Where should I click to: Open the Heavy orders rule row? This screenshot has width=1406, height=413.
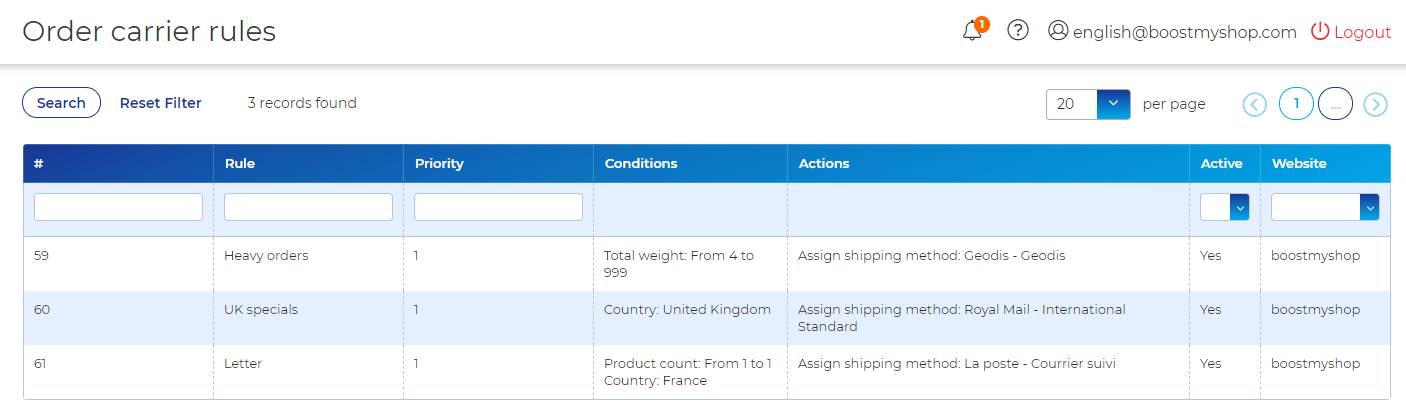[x=266, y=256]
